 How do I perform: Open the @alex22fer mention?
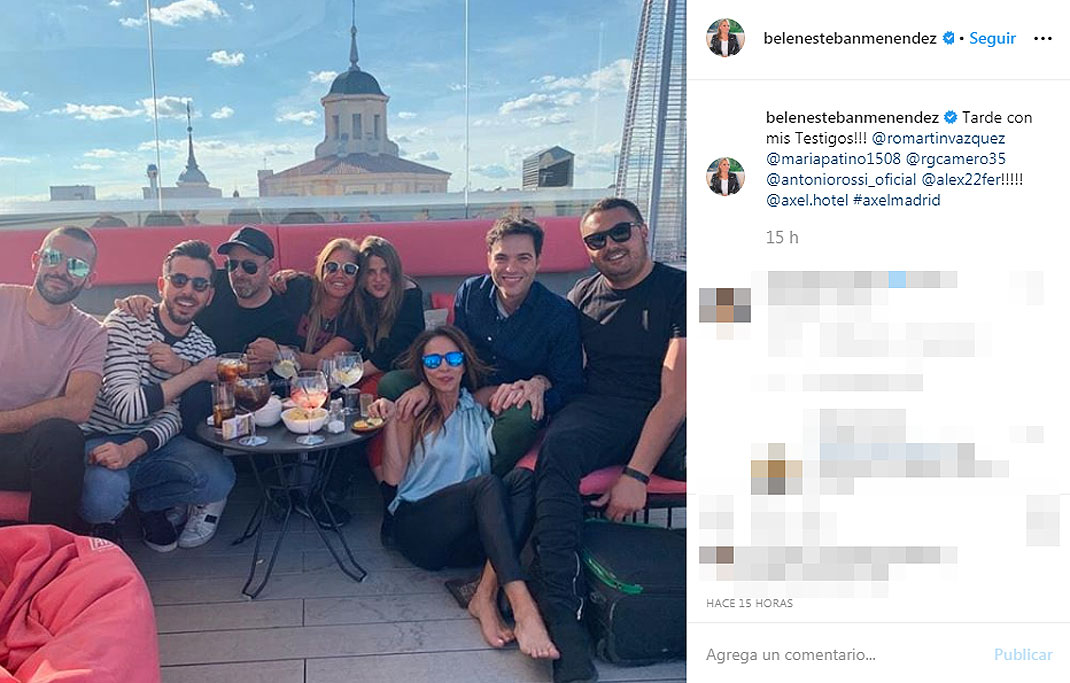point(961,179)
